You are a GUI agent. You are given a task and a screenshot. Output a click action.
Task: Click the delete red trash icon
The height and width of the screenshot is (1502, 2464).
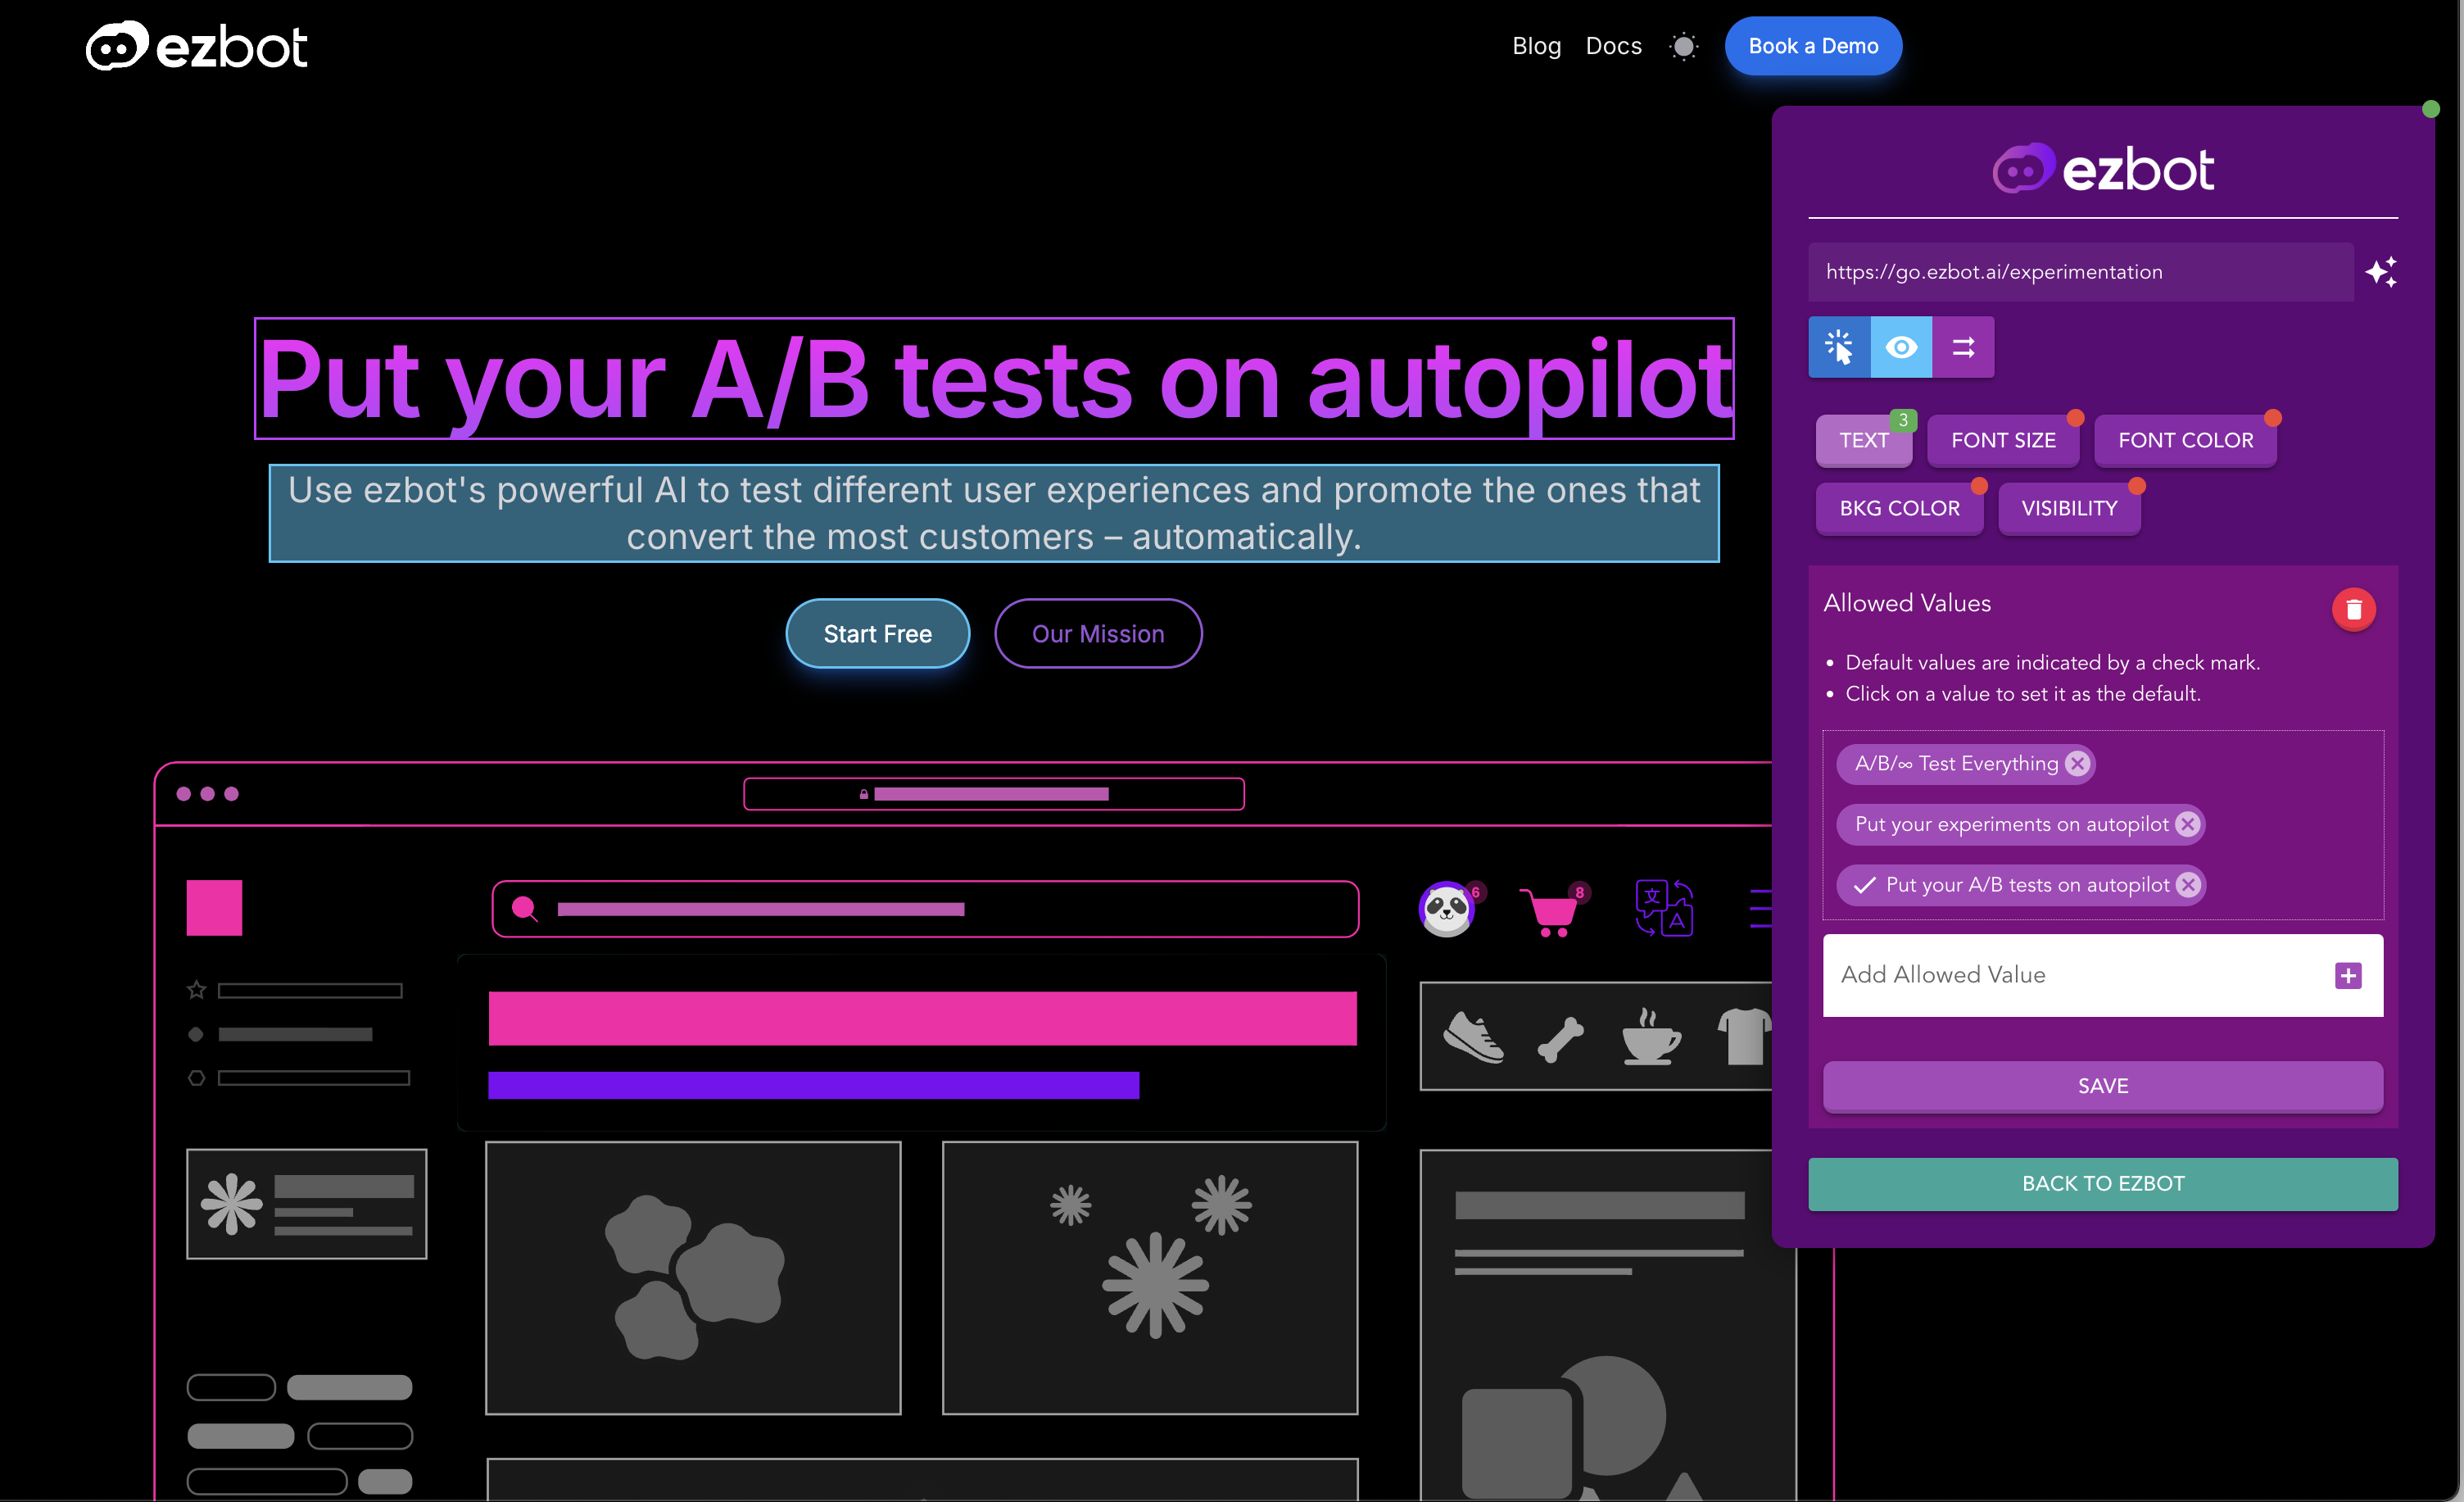[x=2353, y=610]
